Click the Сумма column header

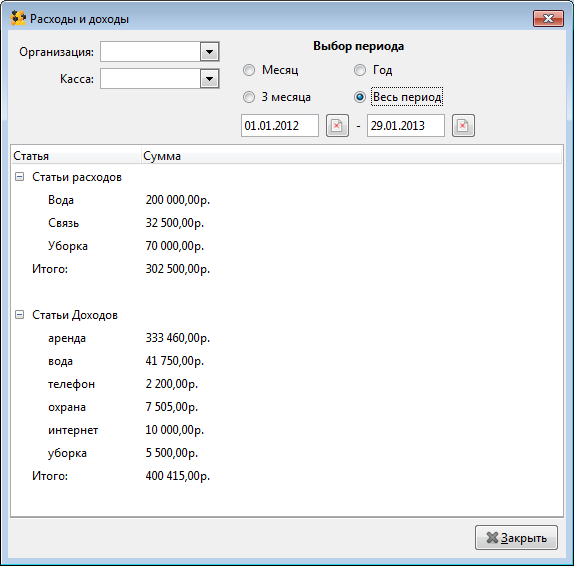[x=351, y=156]
